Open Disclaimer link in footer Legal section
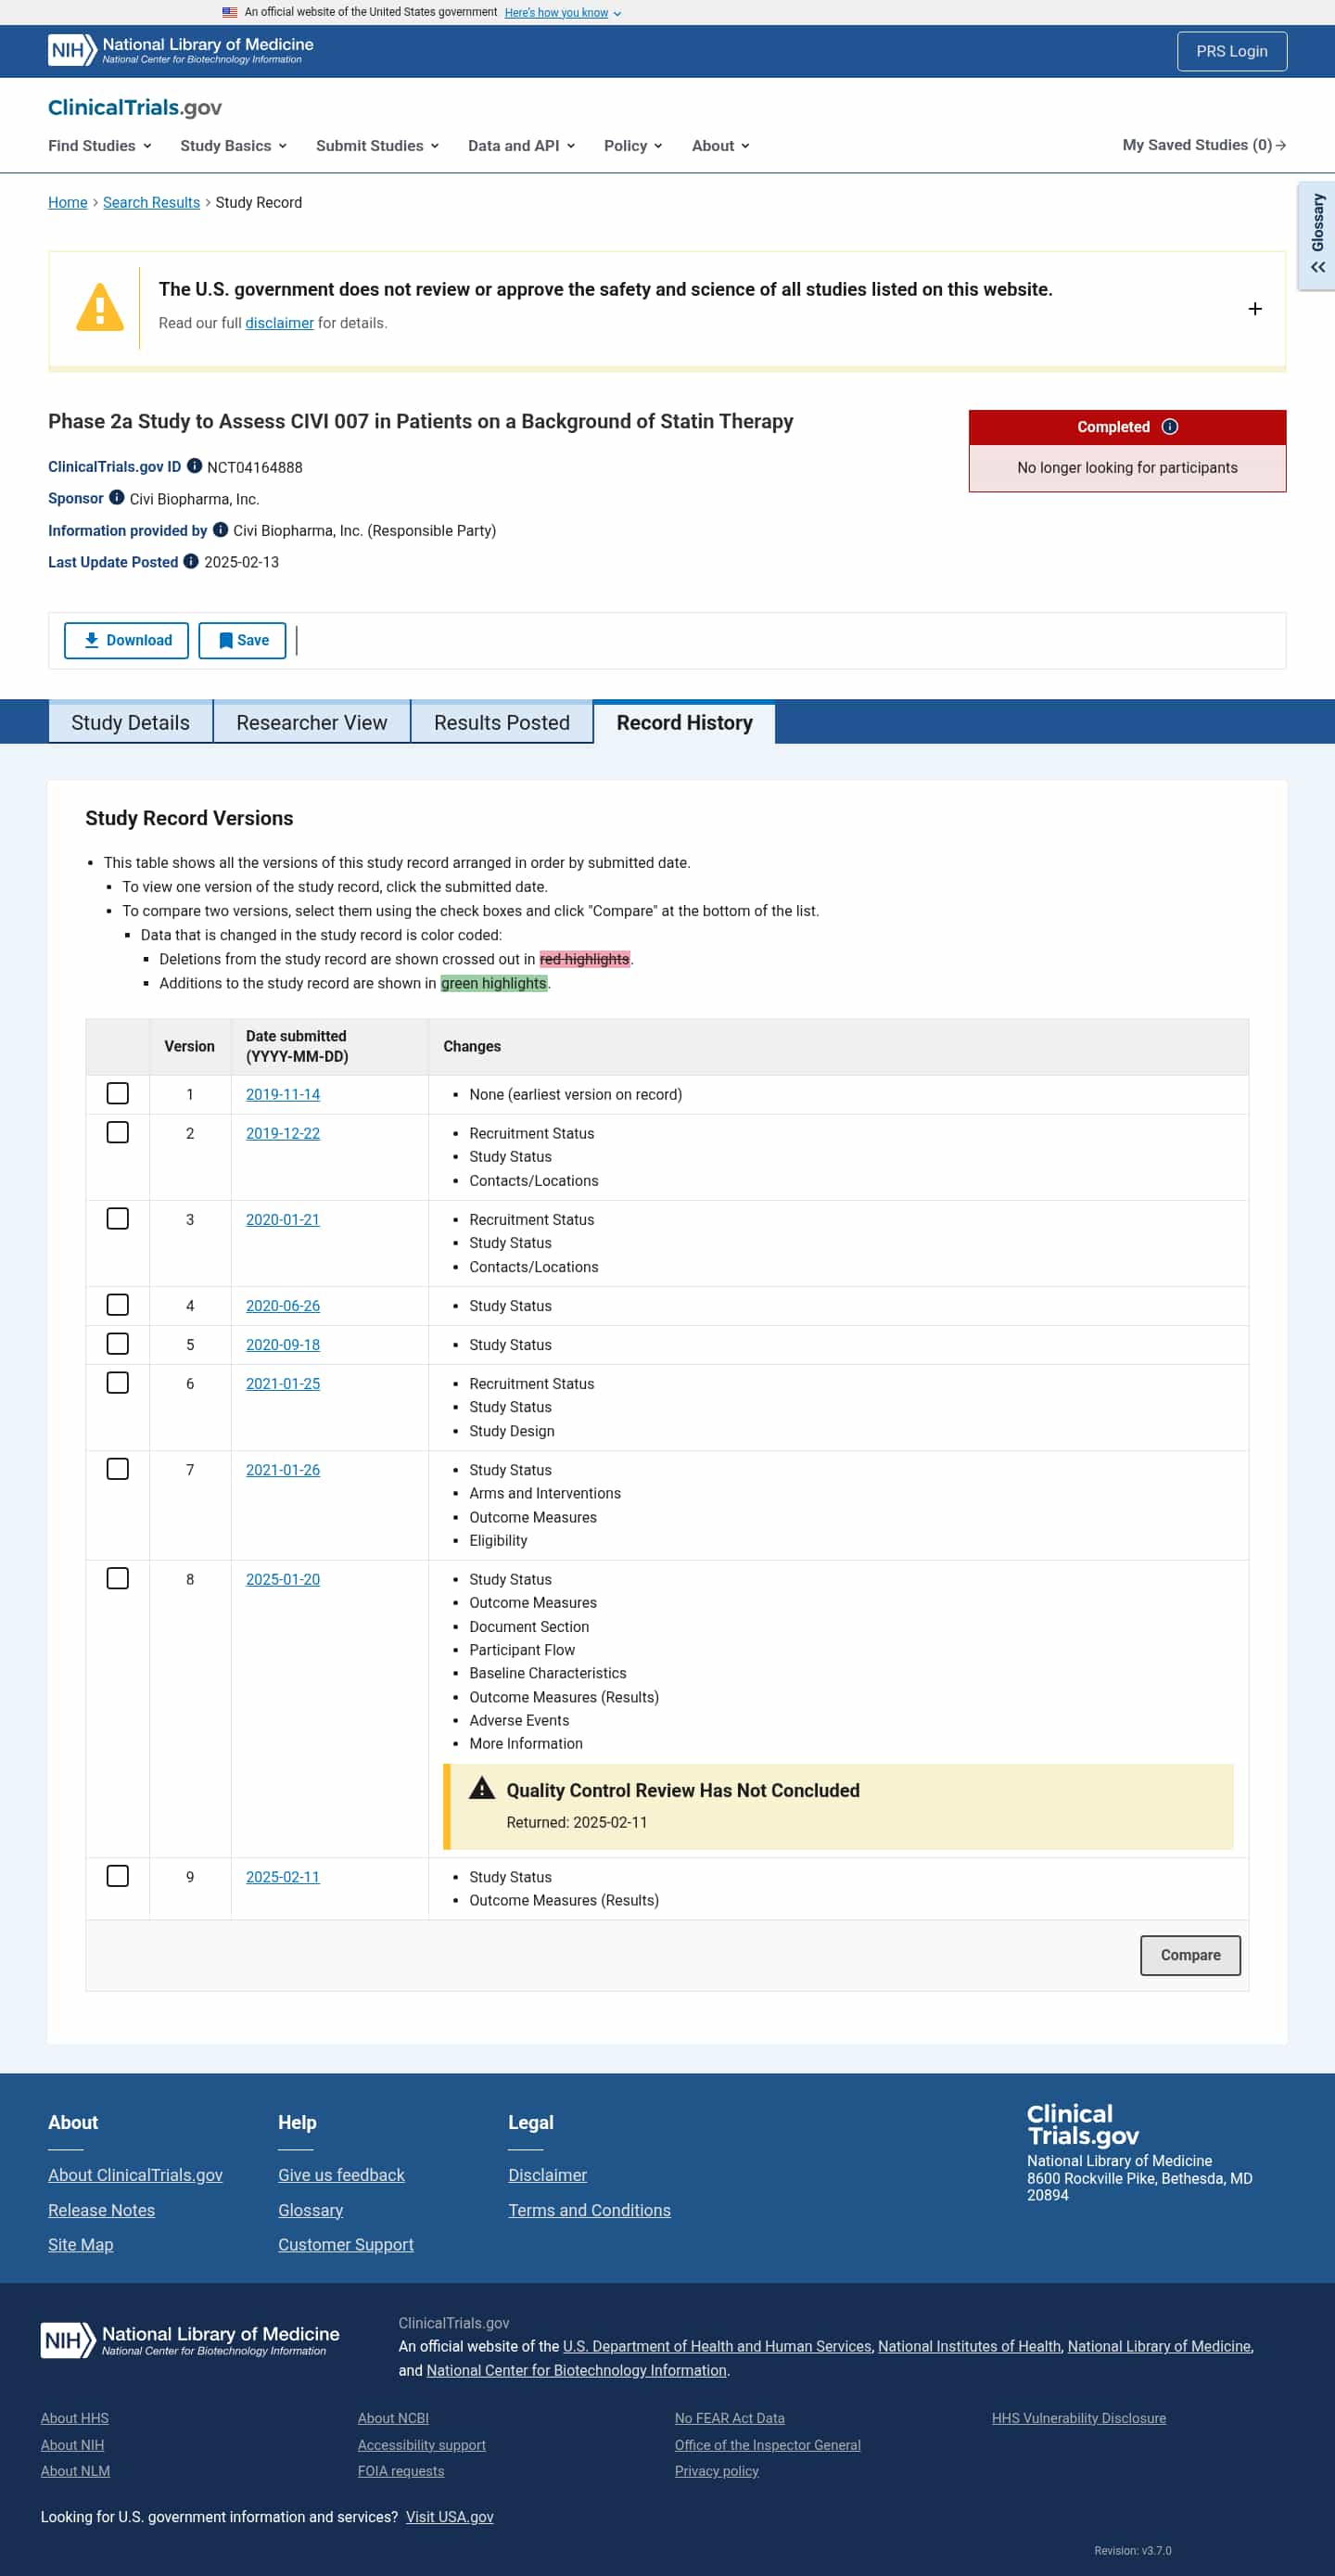 point(547,2174)
